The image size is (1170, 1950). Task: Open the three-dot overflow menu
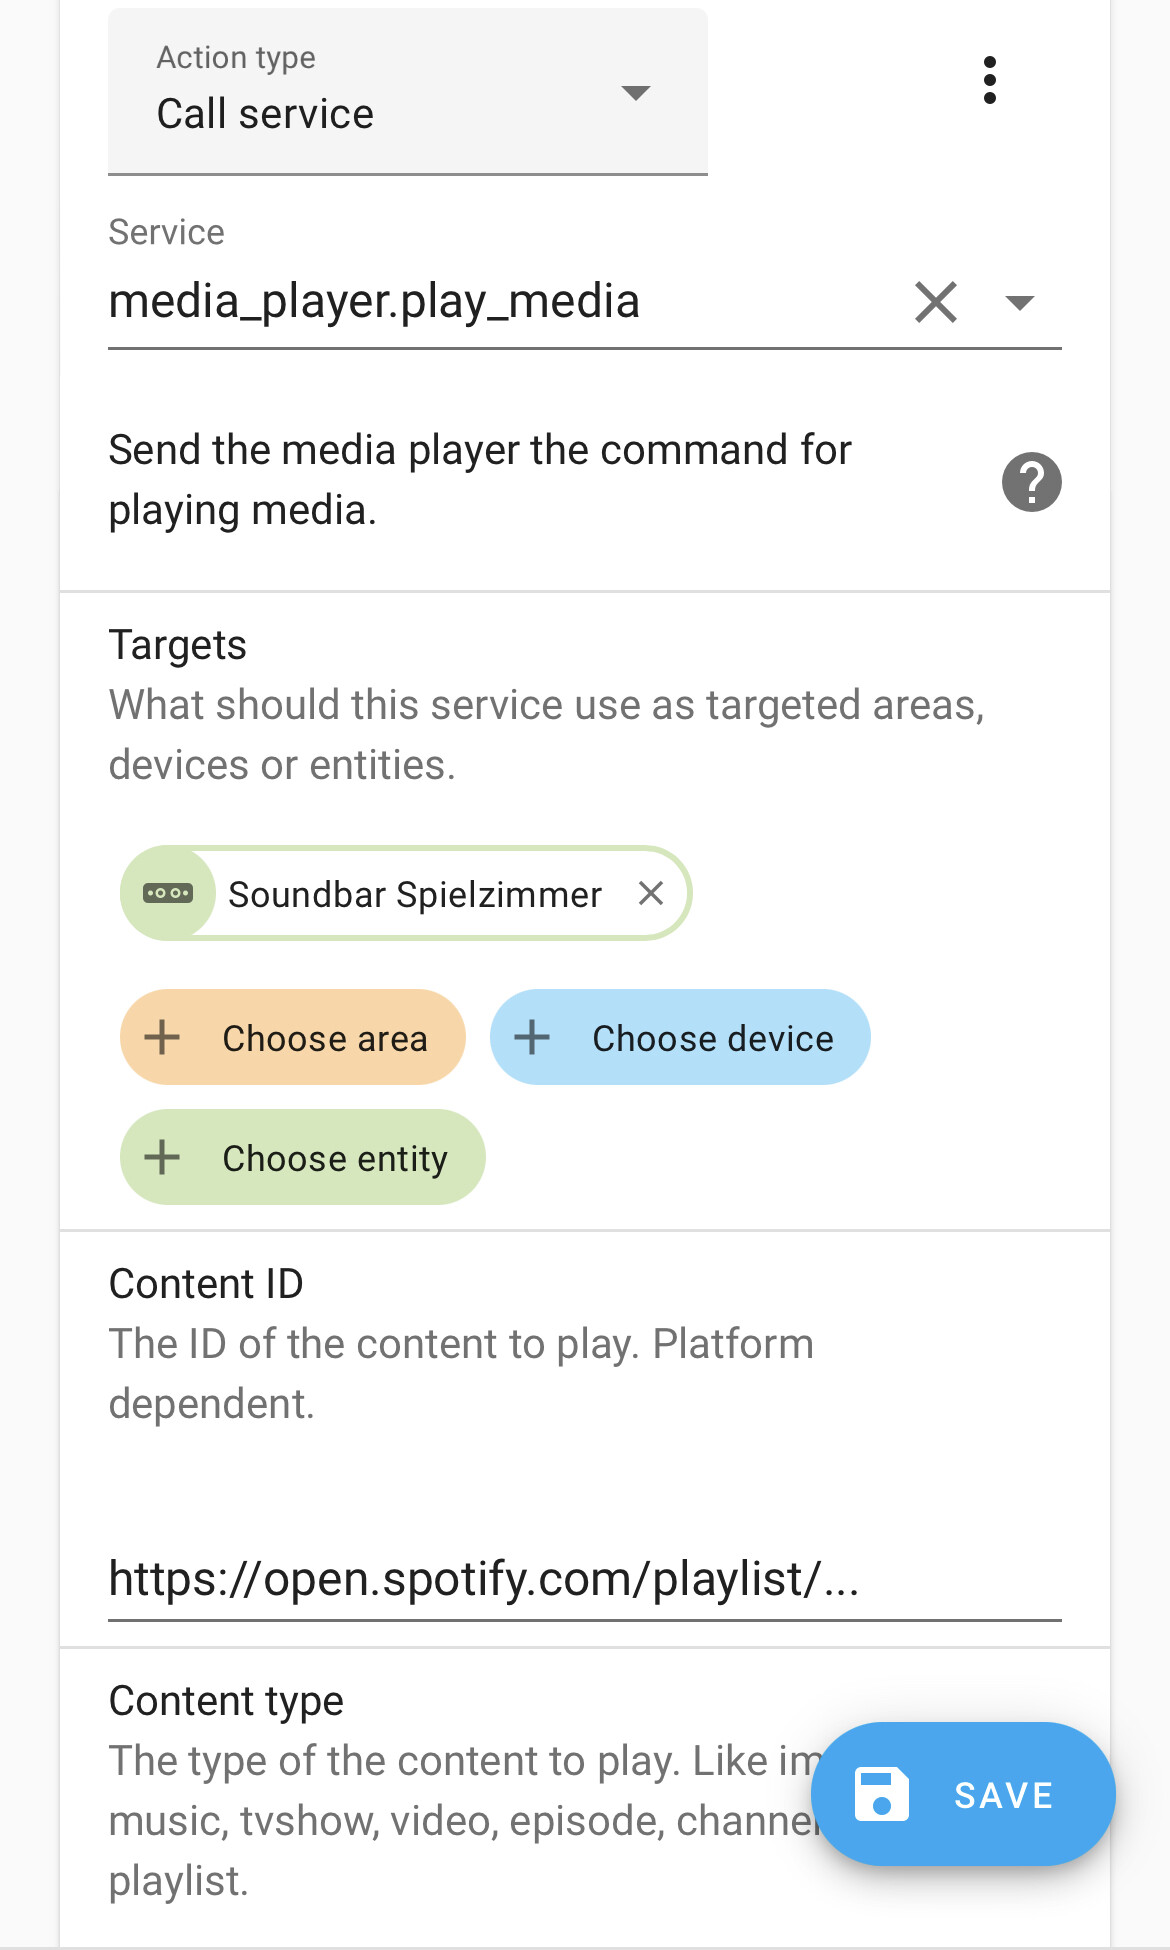tap(990, 81)
